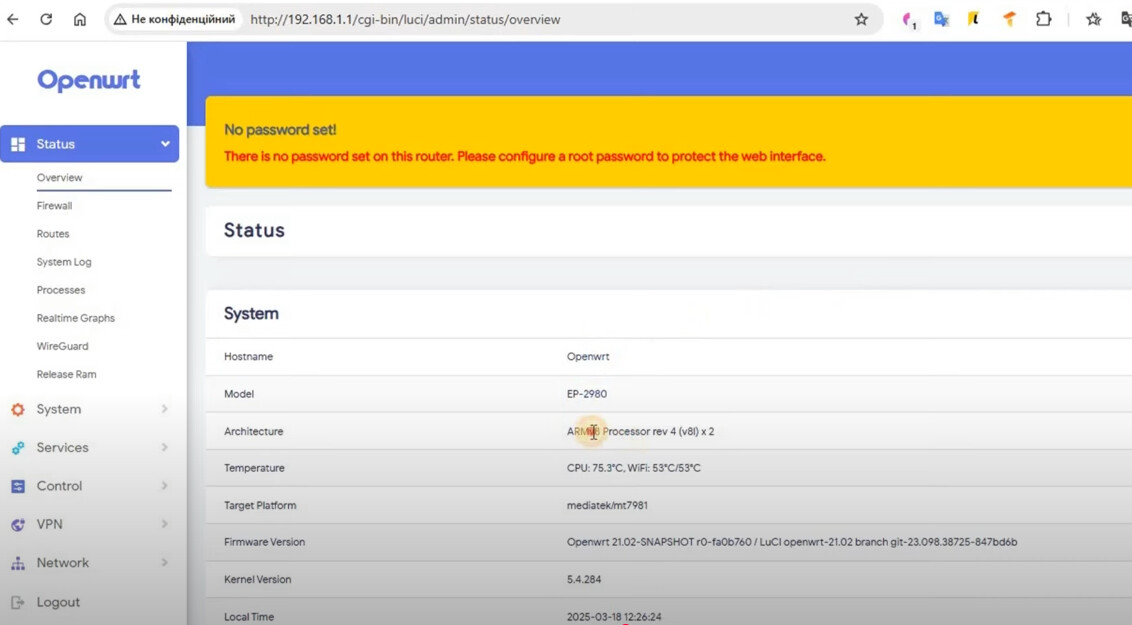
Task: Click the 'System' section heading
Action: [x=251, y=314]
